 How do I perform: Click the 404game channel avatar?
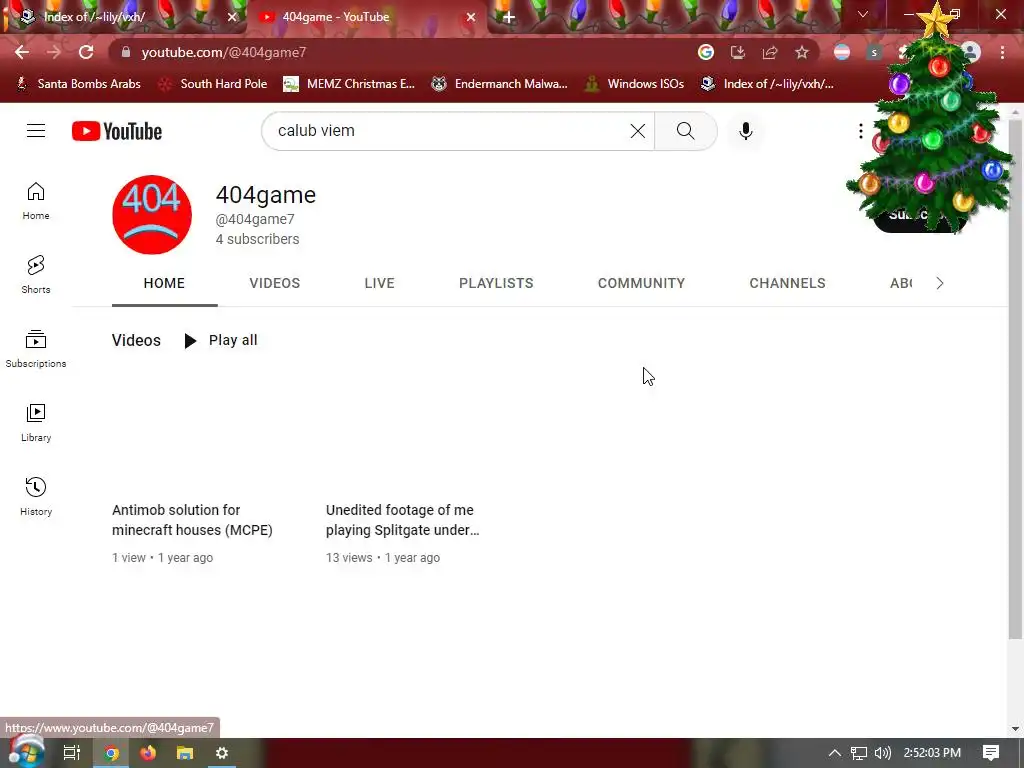(x=152, y=214)
